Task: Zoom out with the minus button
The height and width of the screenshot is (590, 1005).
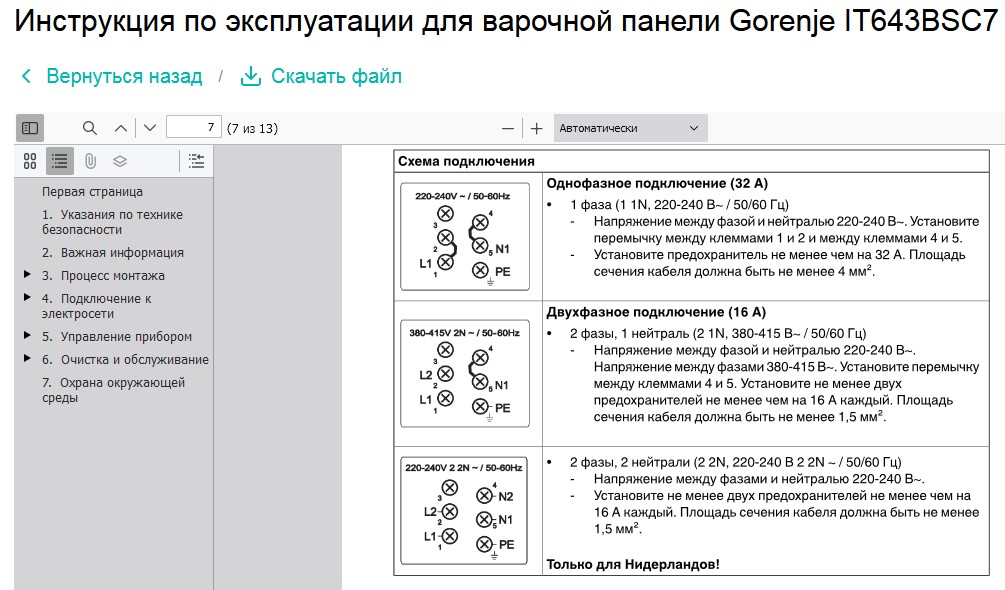Action: tap(508, 129)
